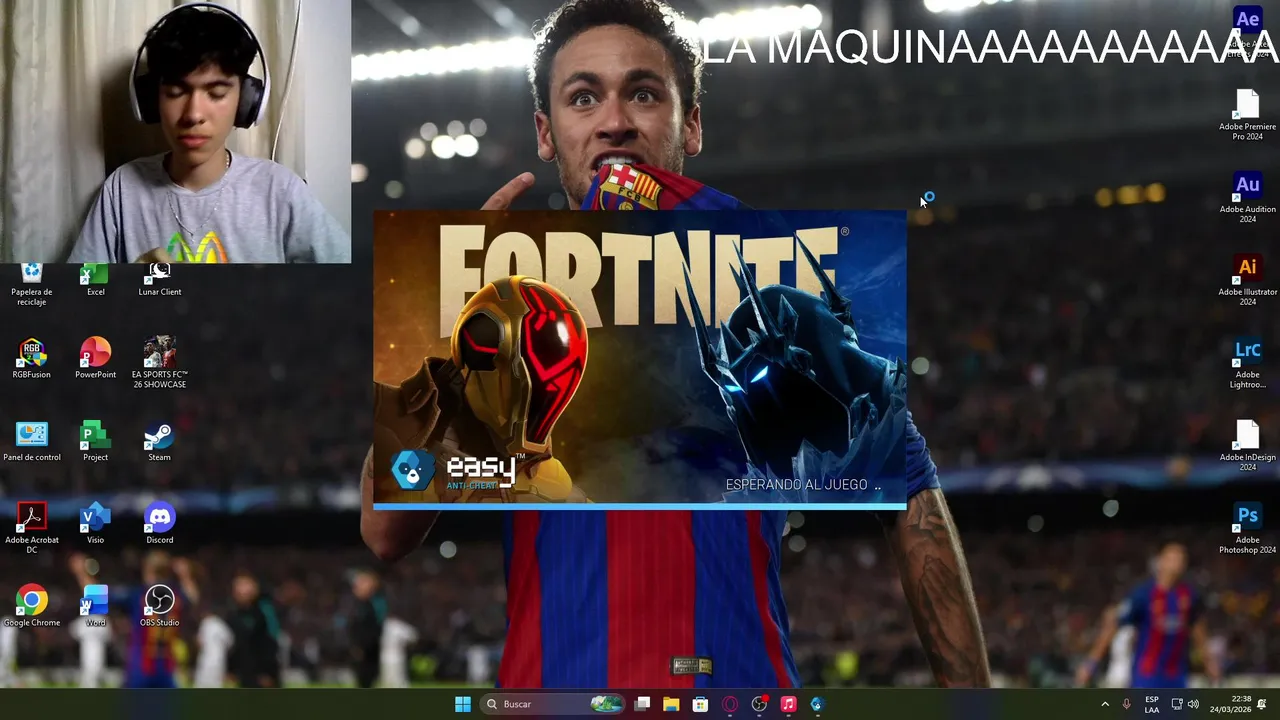Open the notifications bell icon

coord(1262,704)
